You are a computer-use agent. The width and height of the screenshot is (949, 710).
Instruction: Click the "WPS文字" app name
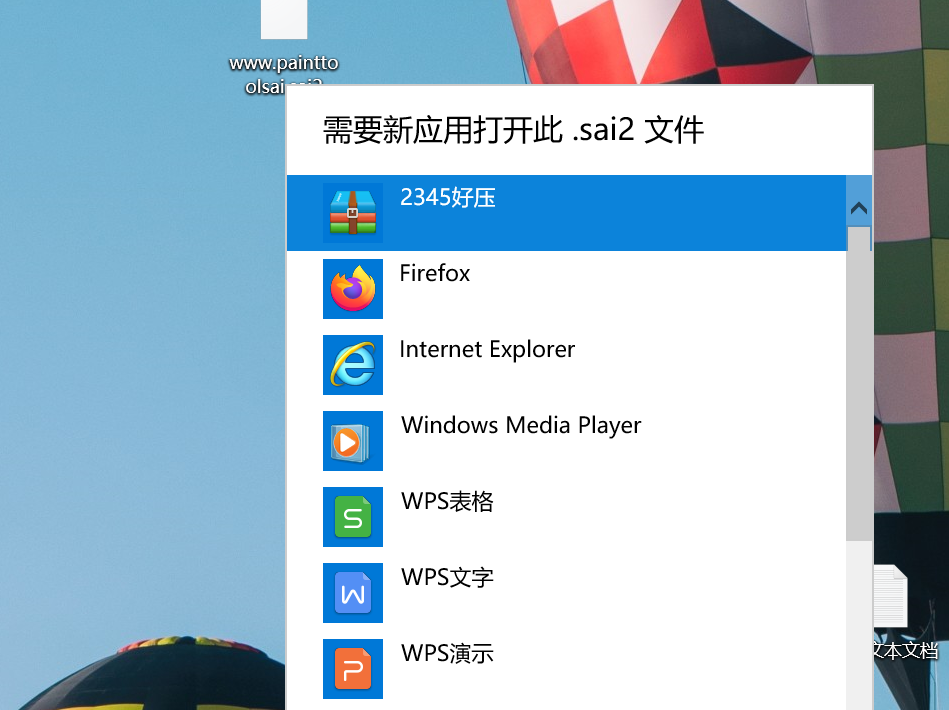click(x=447, y=577)
